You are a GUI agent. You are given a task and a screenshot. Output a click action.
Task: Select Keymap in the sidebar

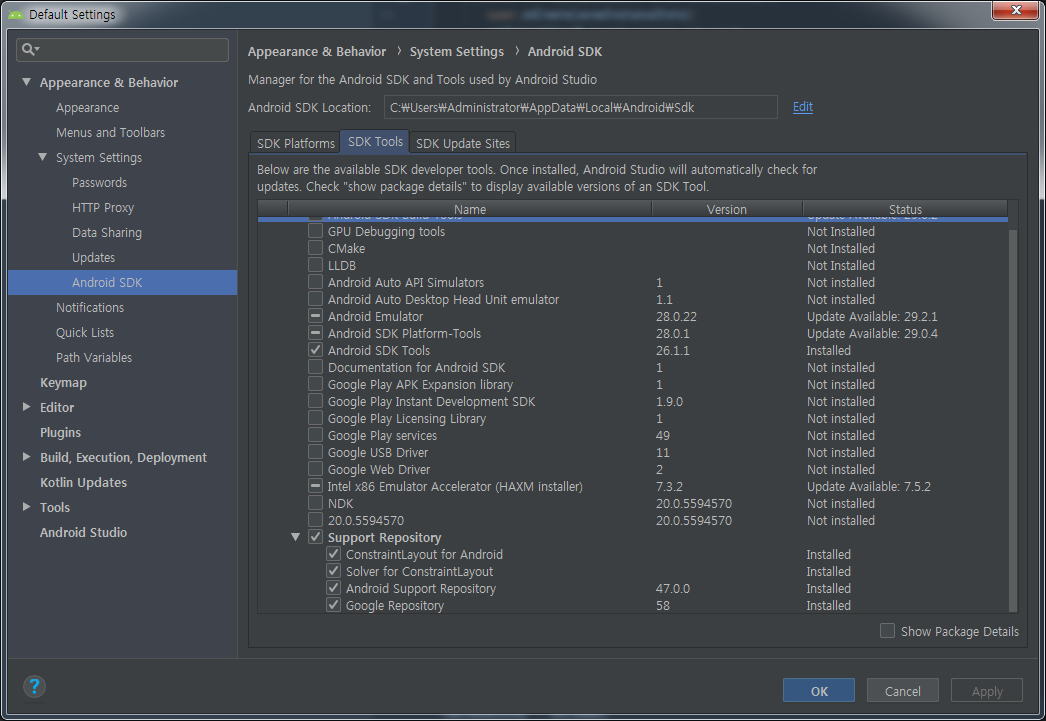pyautogui.click(x=63, y=382)
